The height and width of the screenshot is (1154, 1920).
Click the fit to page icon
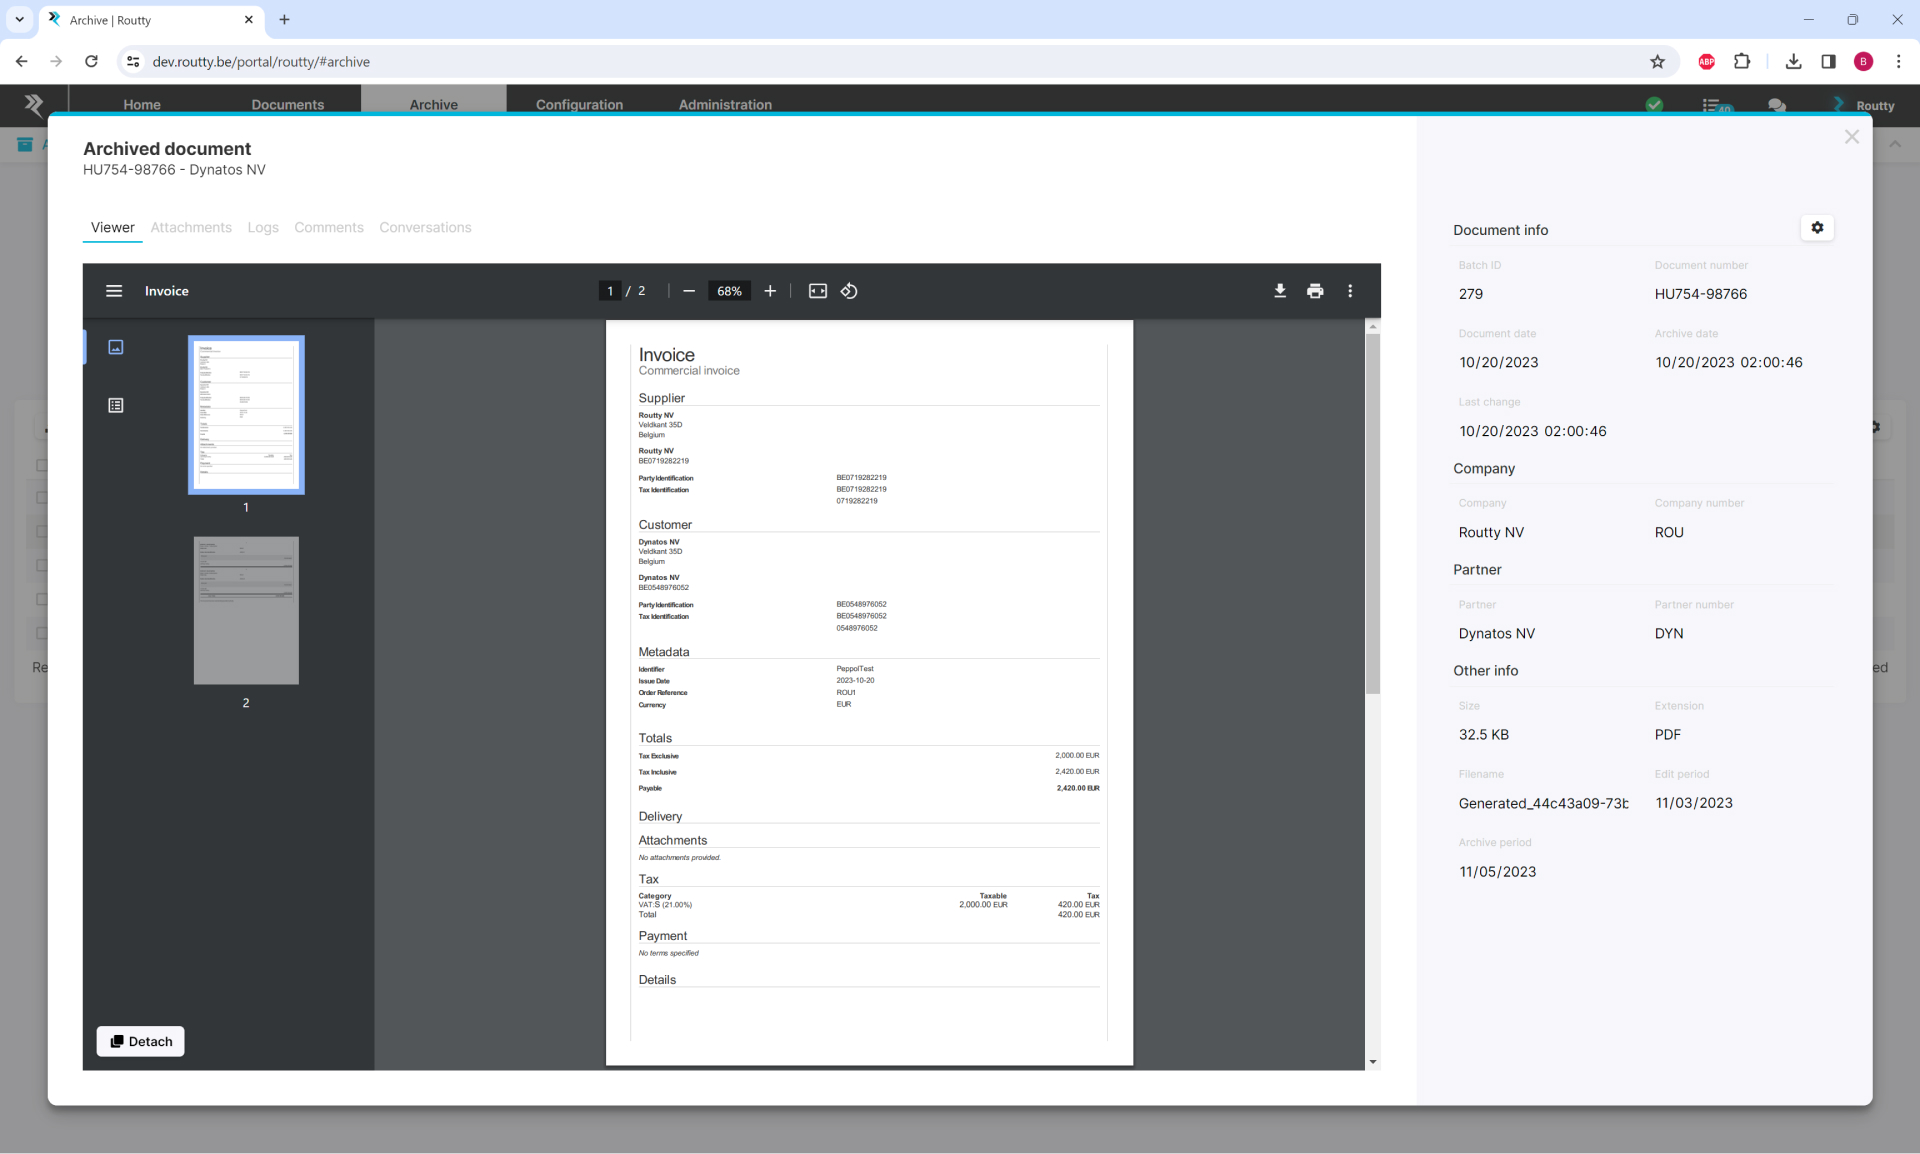pyautogui.click(x=817, y=291)
